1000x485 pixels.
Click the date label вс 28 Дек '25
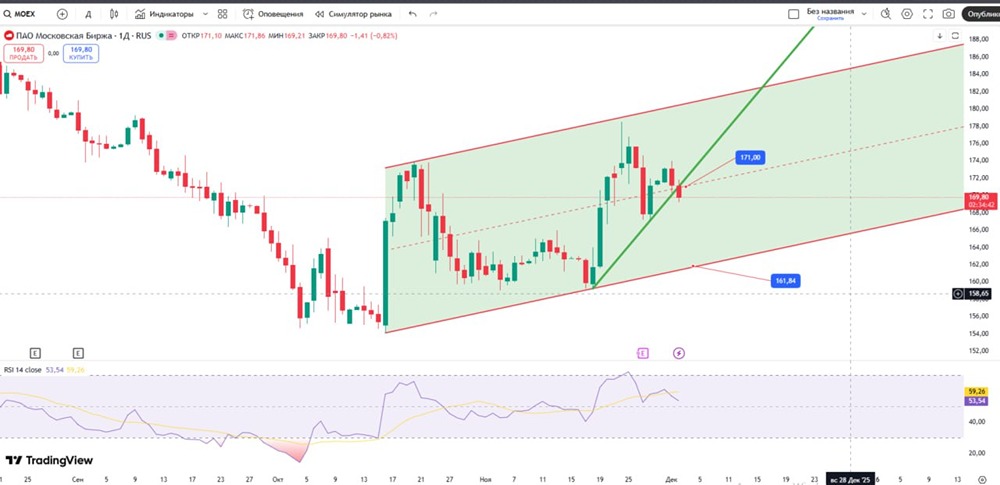851,479
